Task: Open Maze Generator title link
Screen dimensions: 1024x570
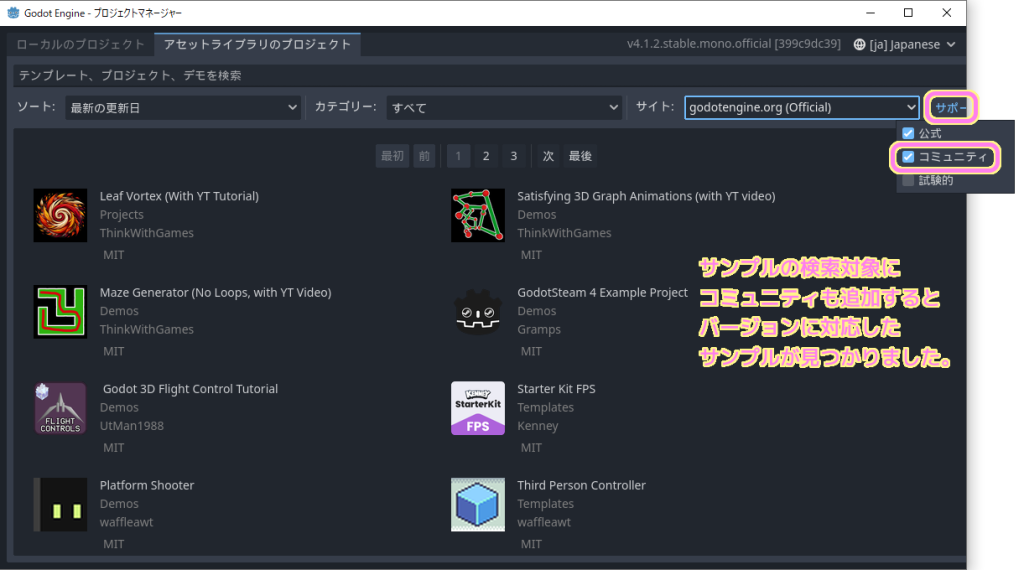Action: click(x=216, y=293)
